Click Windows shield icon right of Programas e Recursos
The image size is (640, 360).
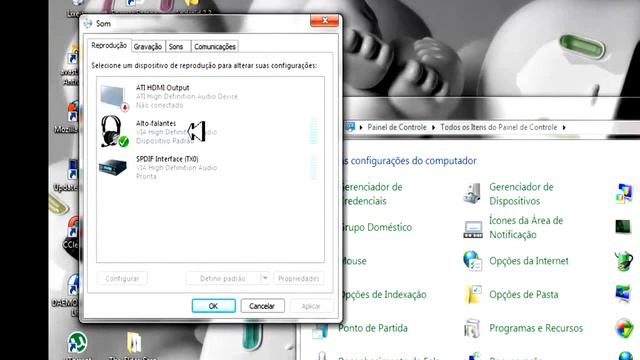624,328
